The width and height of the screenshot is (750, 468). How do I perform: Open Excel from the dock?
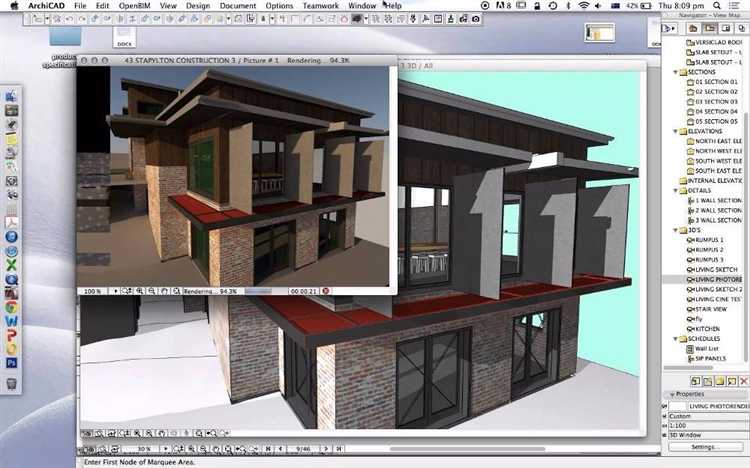click(11, 265)
